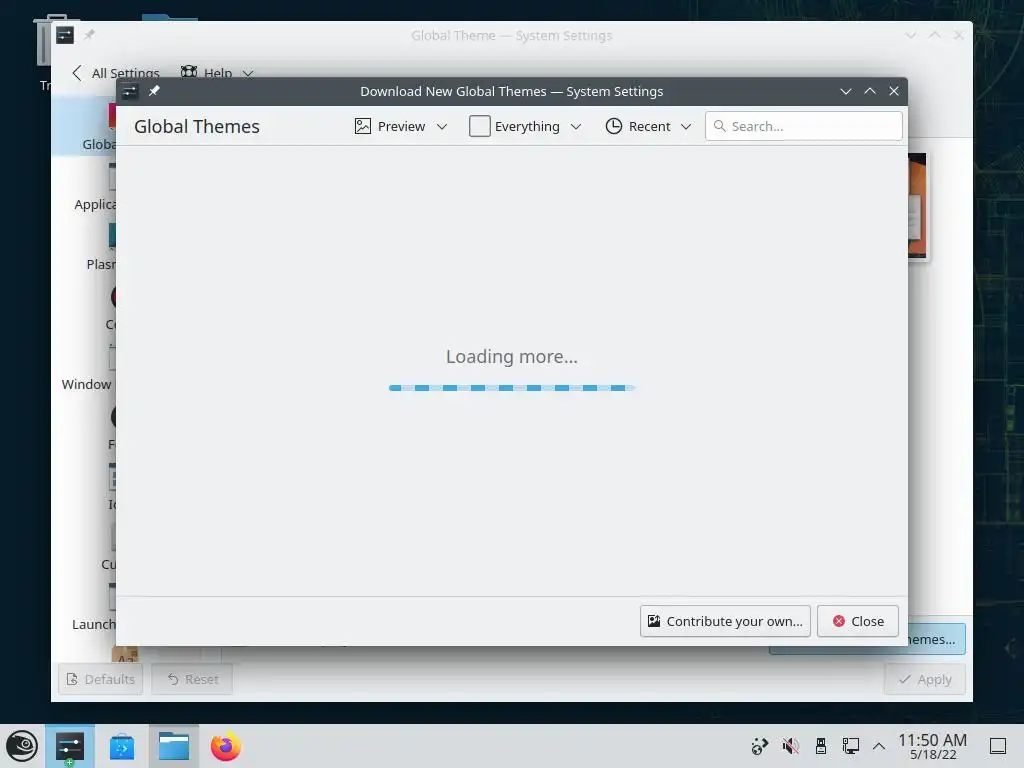Click the Reset button in System Settings
1024x768 pixels.
[x=192, y=679]
